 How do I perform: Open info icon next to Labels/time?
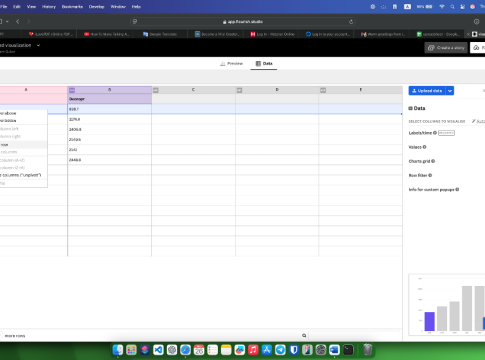435,133
